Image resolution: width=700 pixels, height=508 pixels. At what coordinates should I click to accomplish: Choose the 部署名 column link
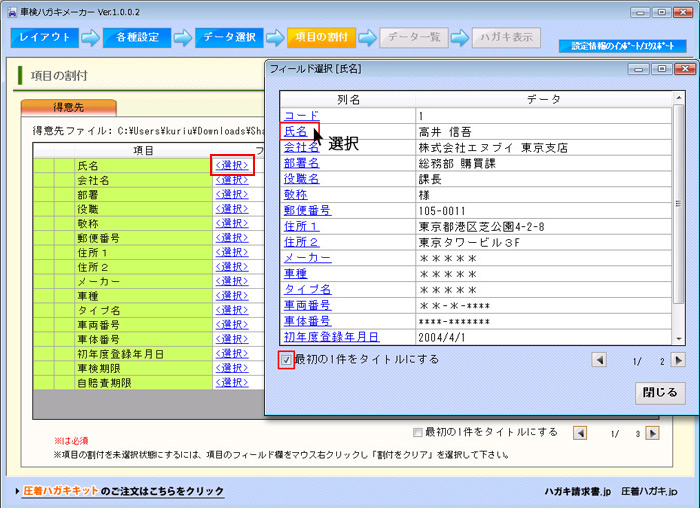coord(301,163)
